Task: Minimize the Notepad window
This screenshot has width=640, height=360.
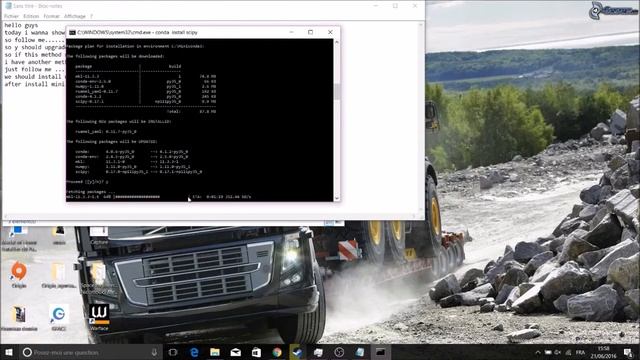Action: coord(376,6)
